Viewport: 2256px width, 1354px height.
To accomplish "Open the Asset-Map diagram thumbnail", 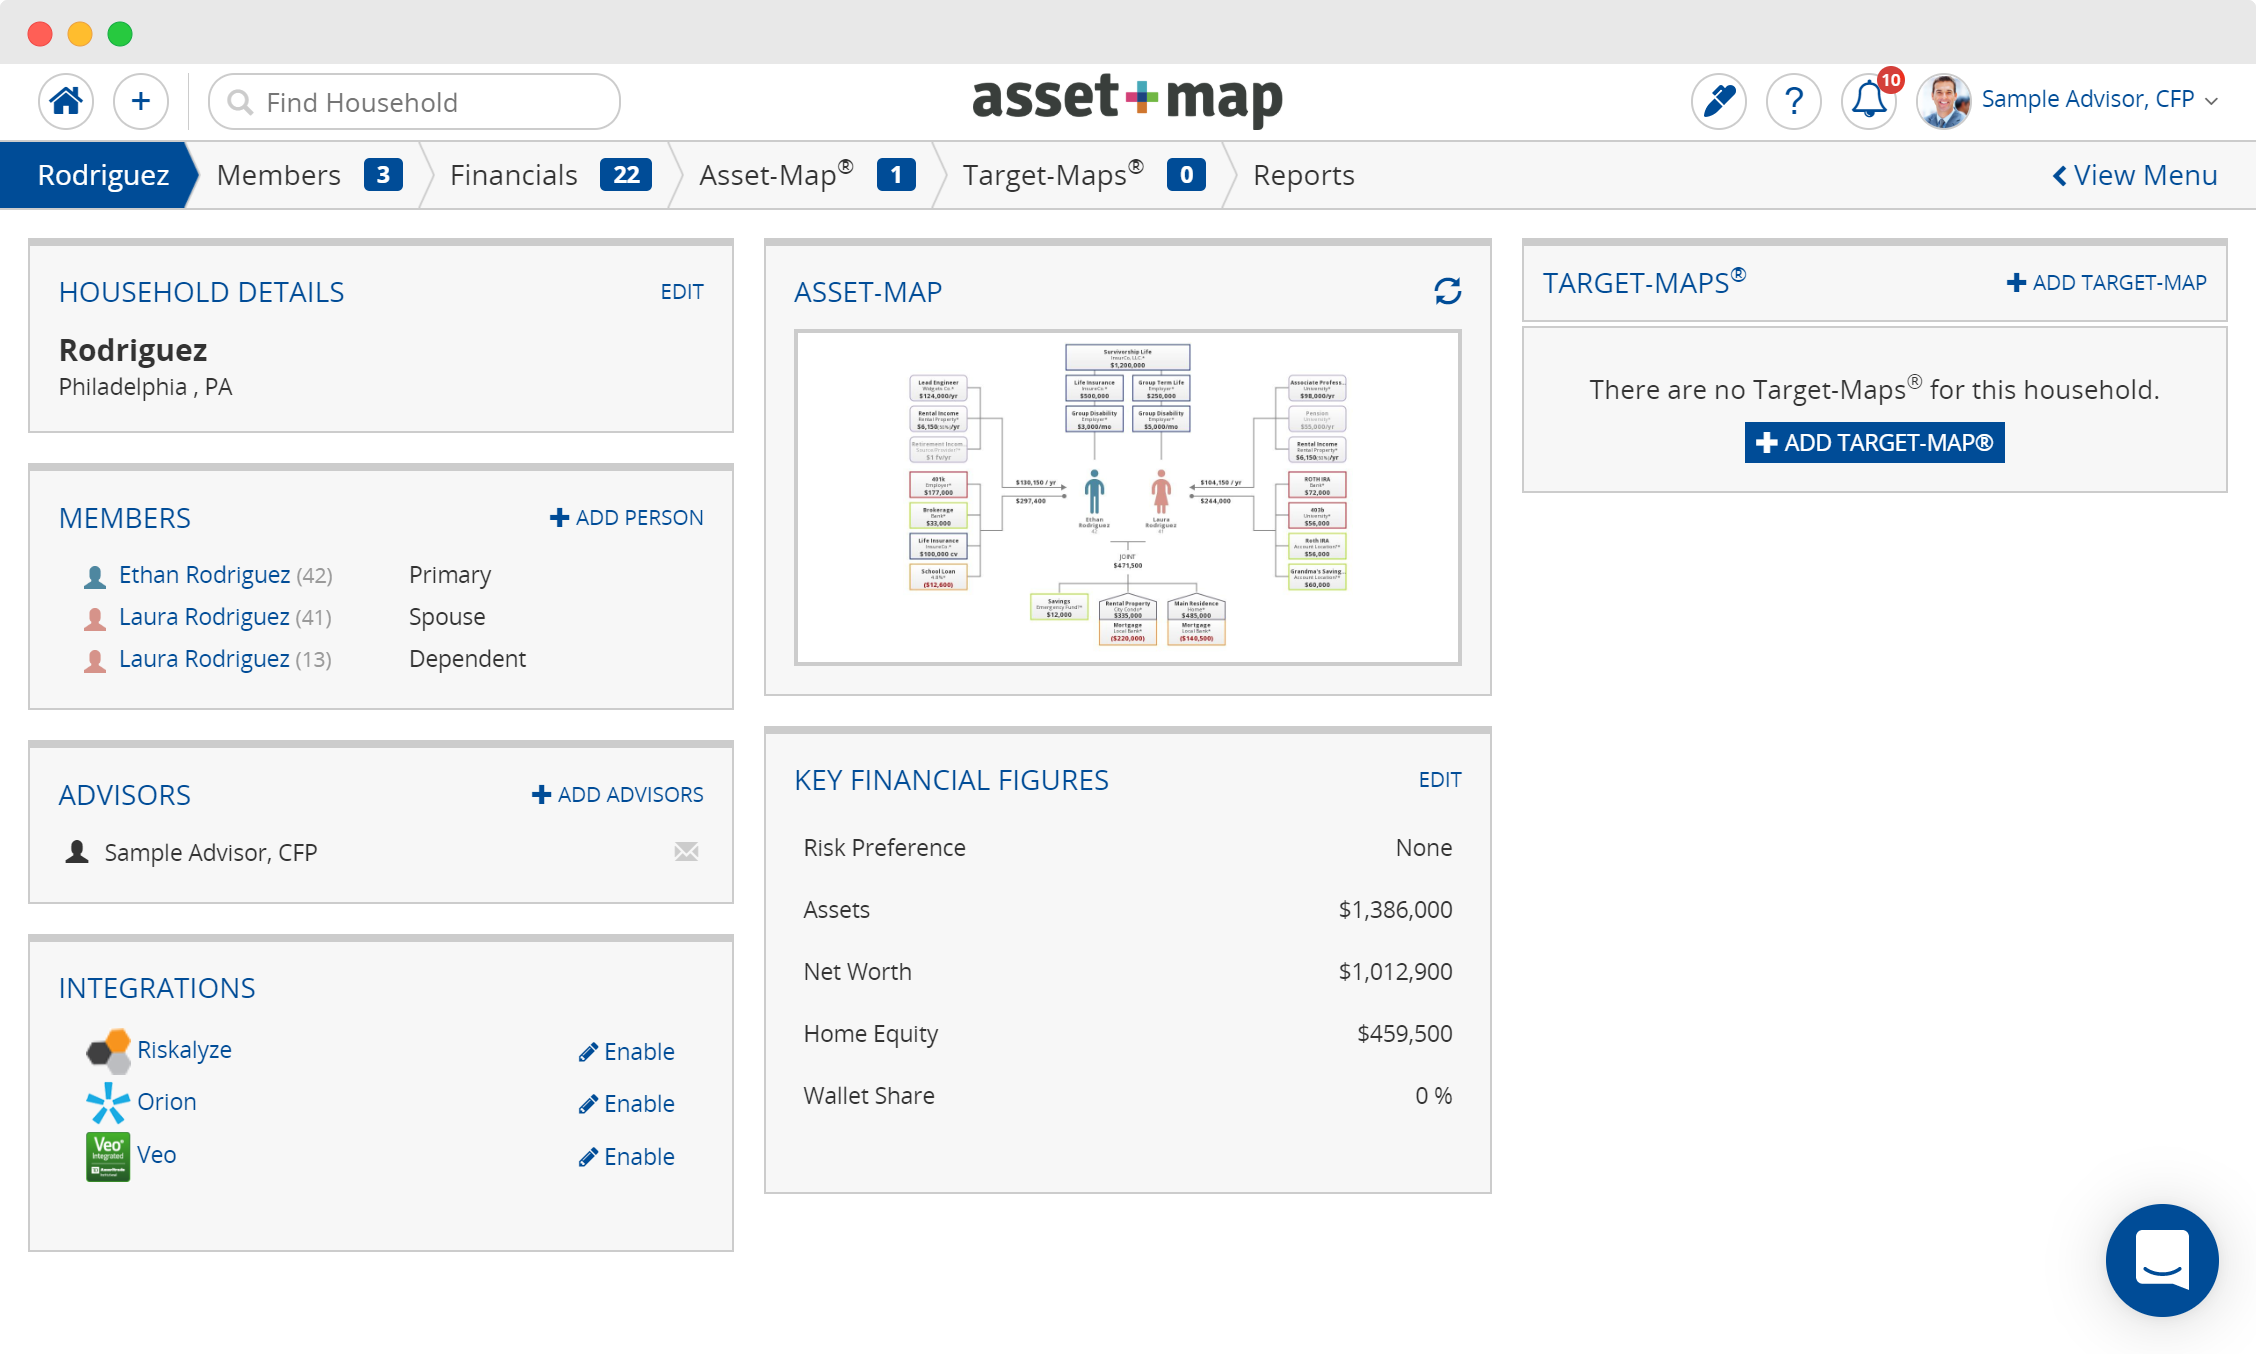I will point(1127,497).
